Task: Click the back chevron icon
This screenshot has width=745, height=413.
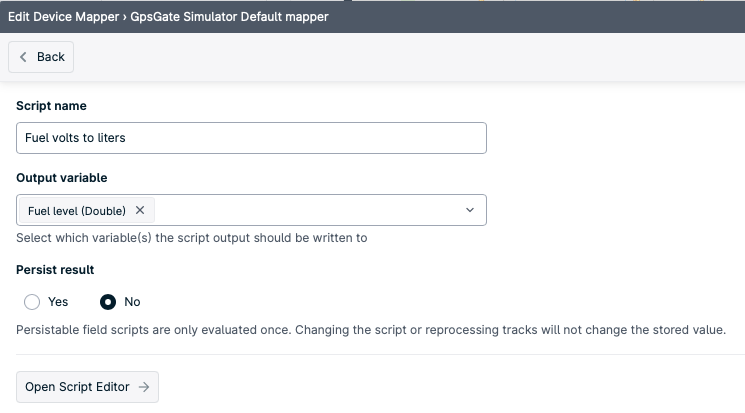Action: 24,57
